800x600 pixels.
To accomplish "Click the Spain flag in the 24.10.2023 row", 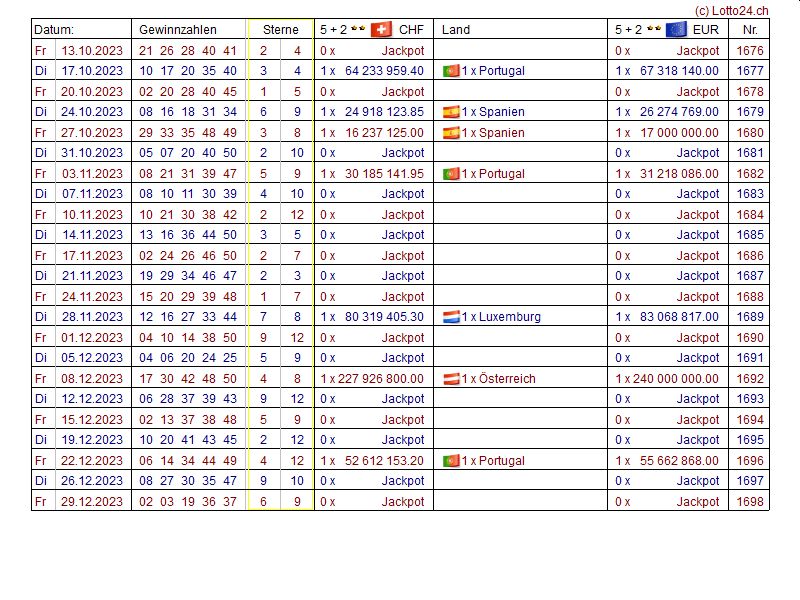I will [451, 112].
